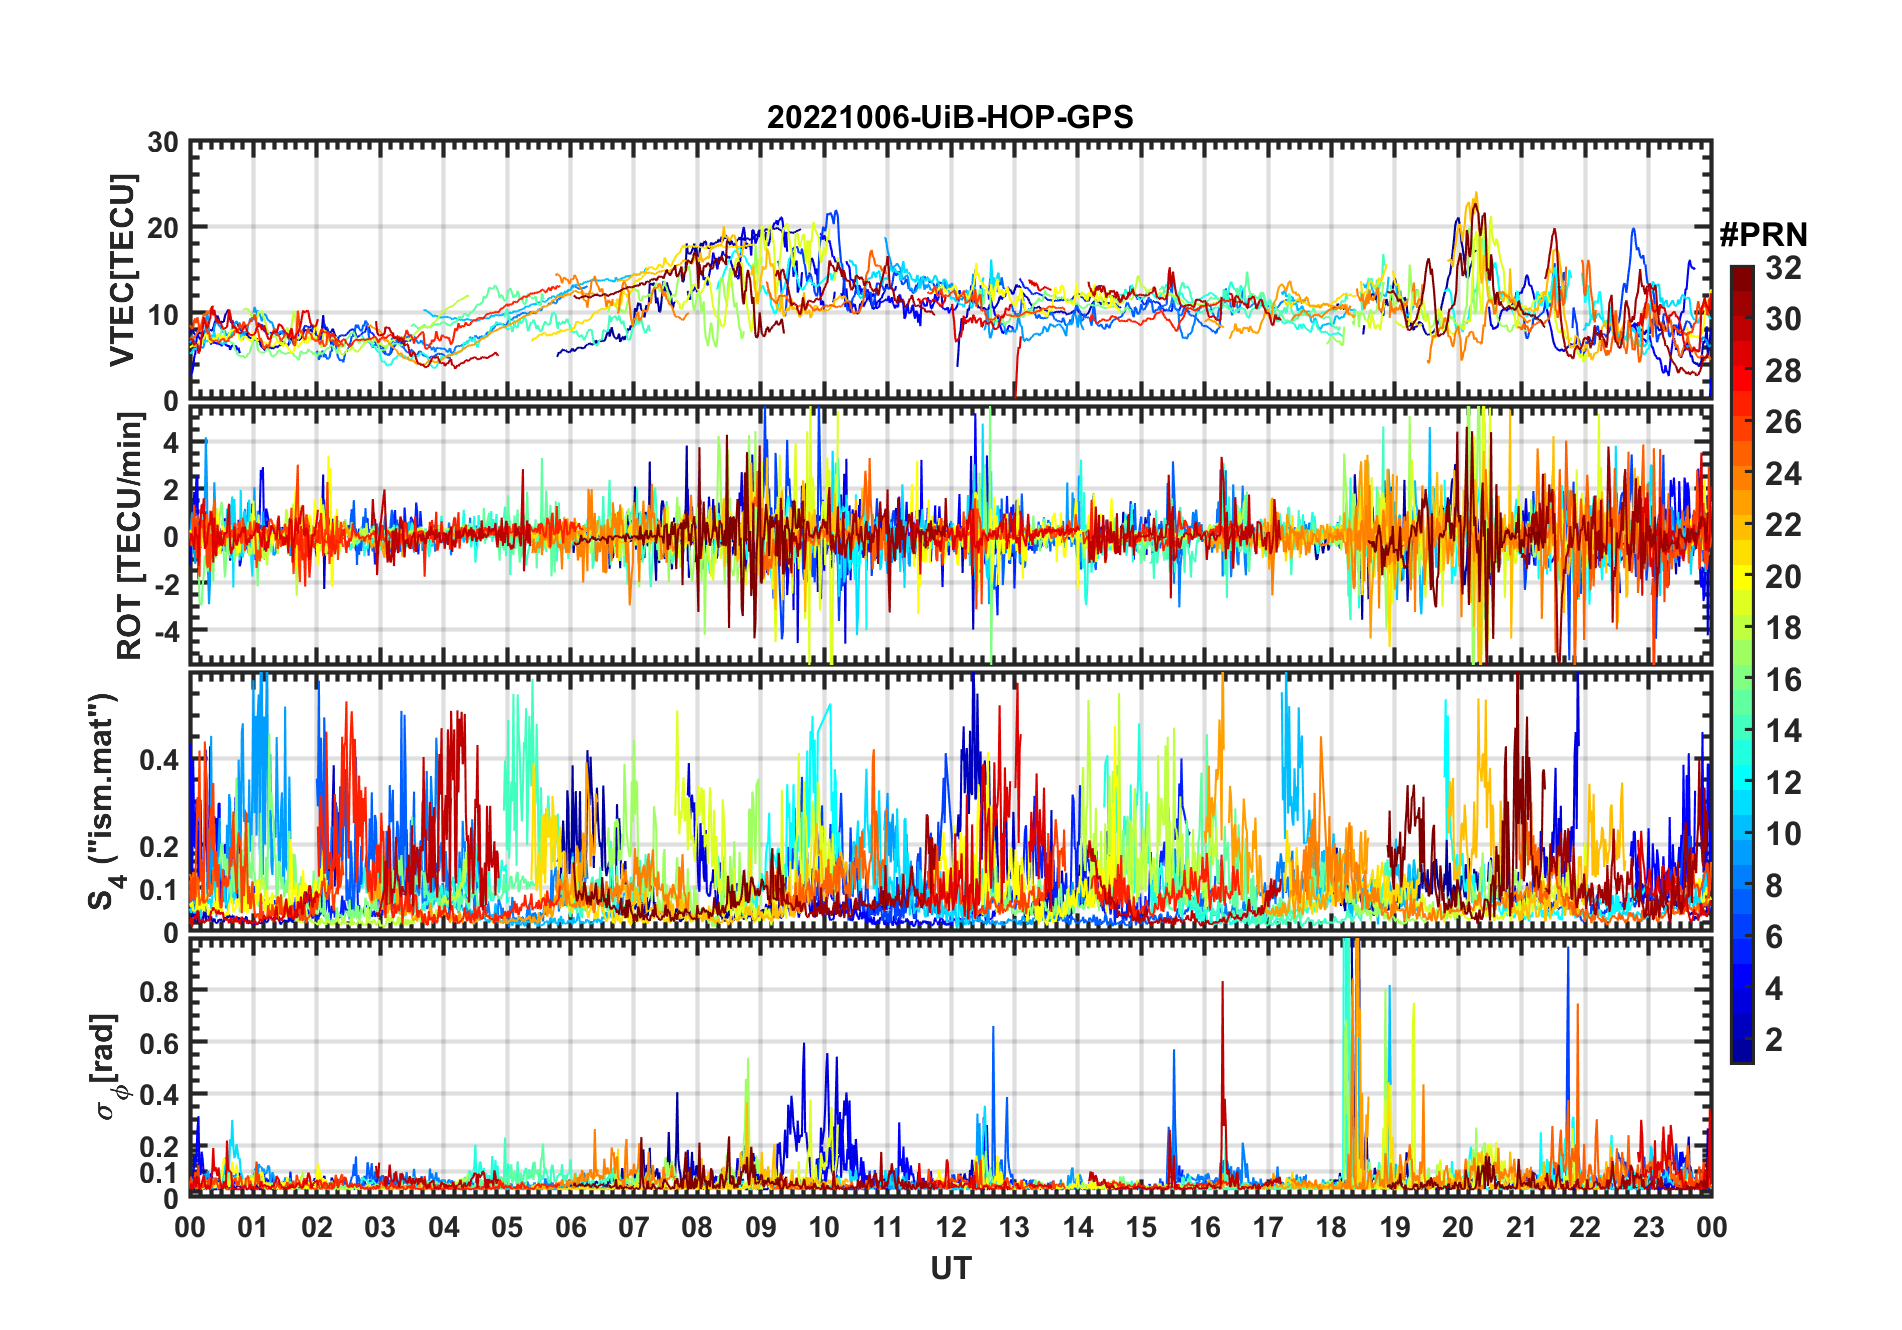This screenshot has height=1330, width=1902.
Task: Click the VTEC[TECU] axis label
Action: [x=122, y=270]
